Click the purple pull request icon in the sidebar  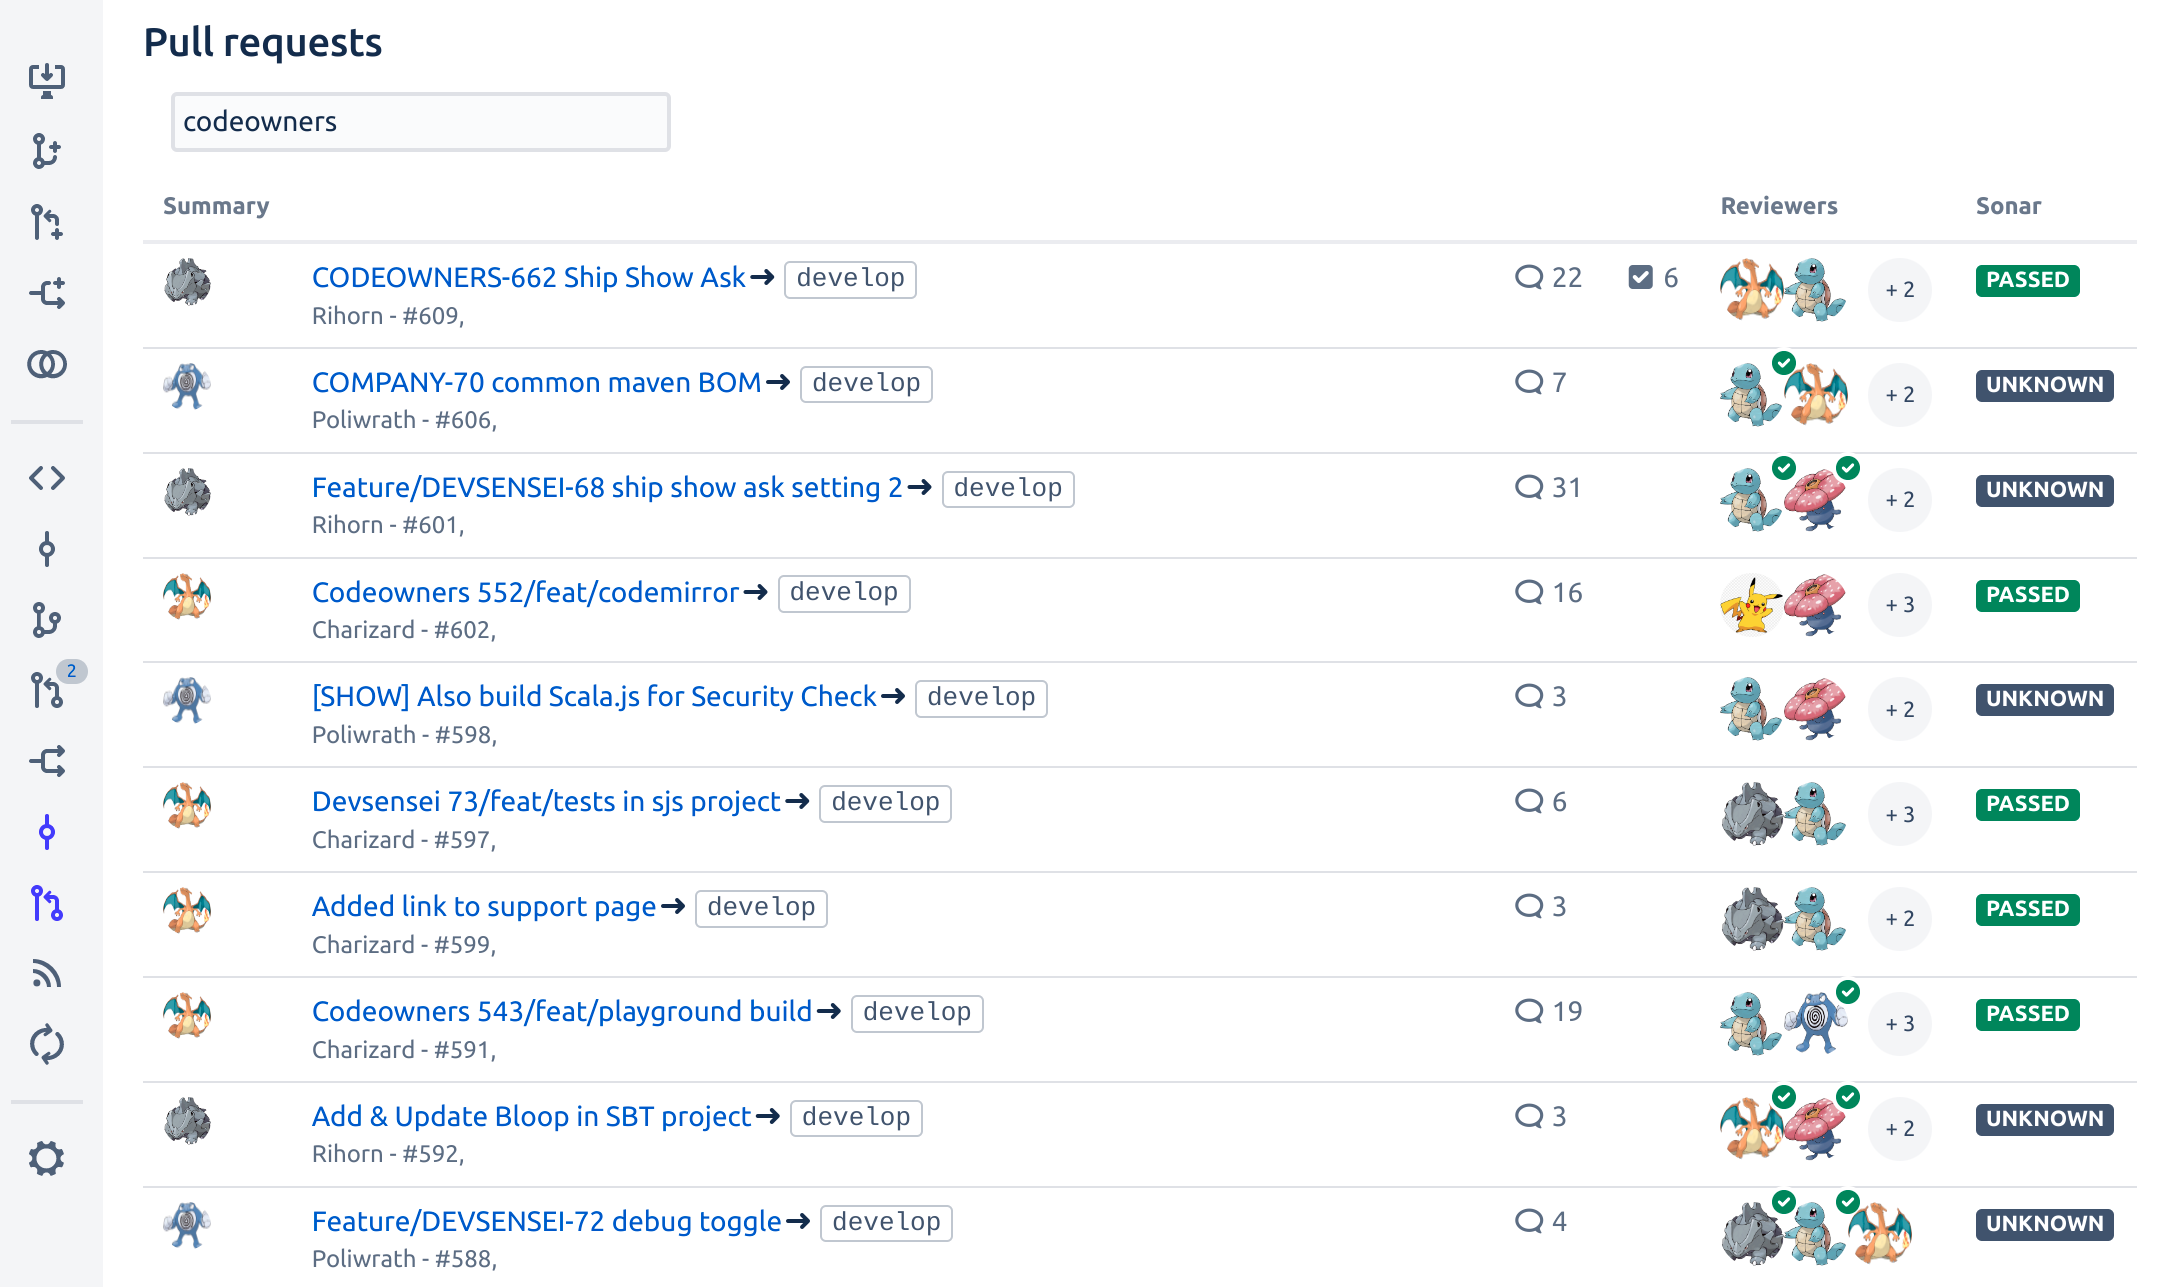click(47, 903)
